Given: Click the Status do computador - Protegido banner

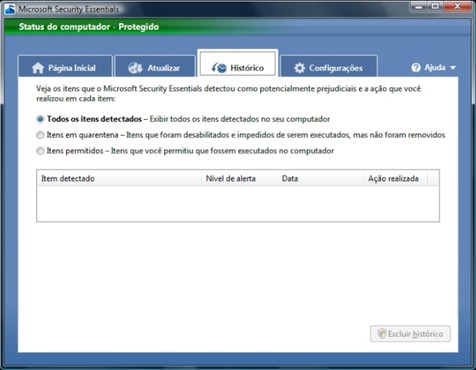Looking at the screenshot, I should click(238, 27).
